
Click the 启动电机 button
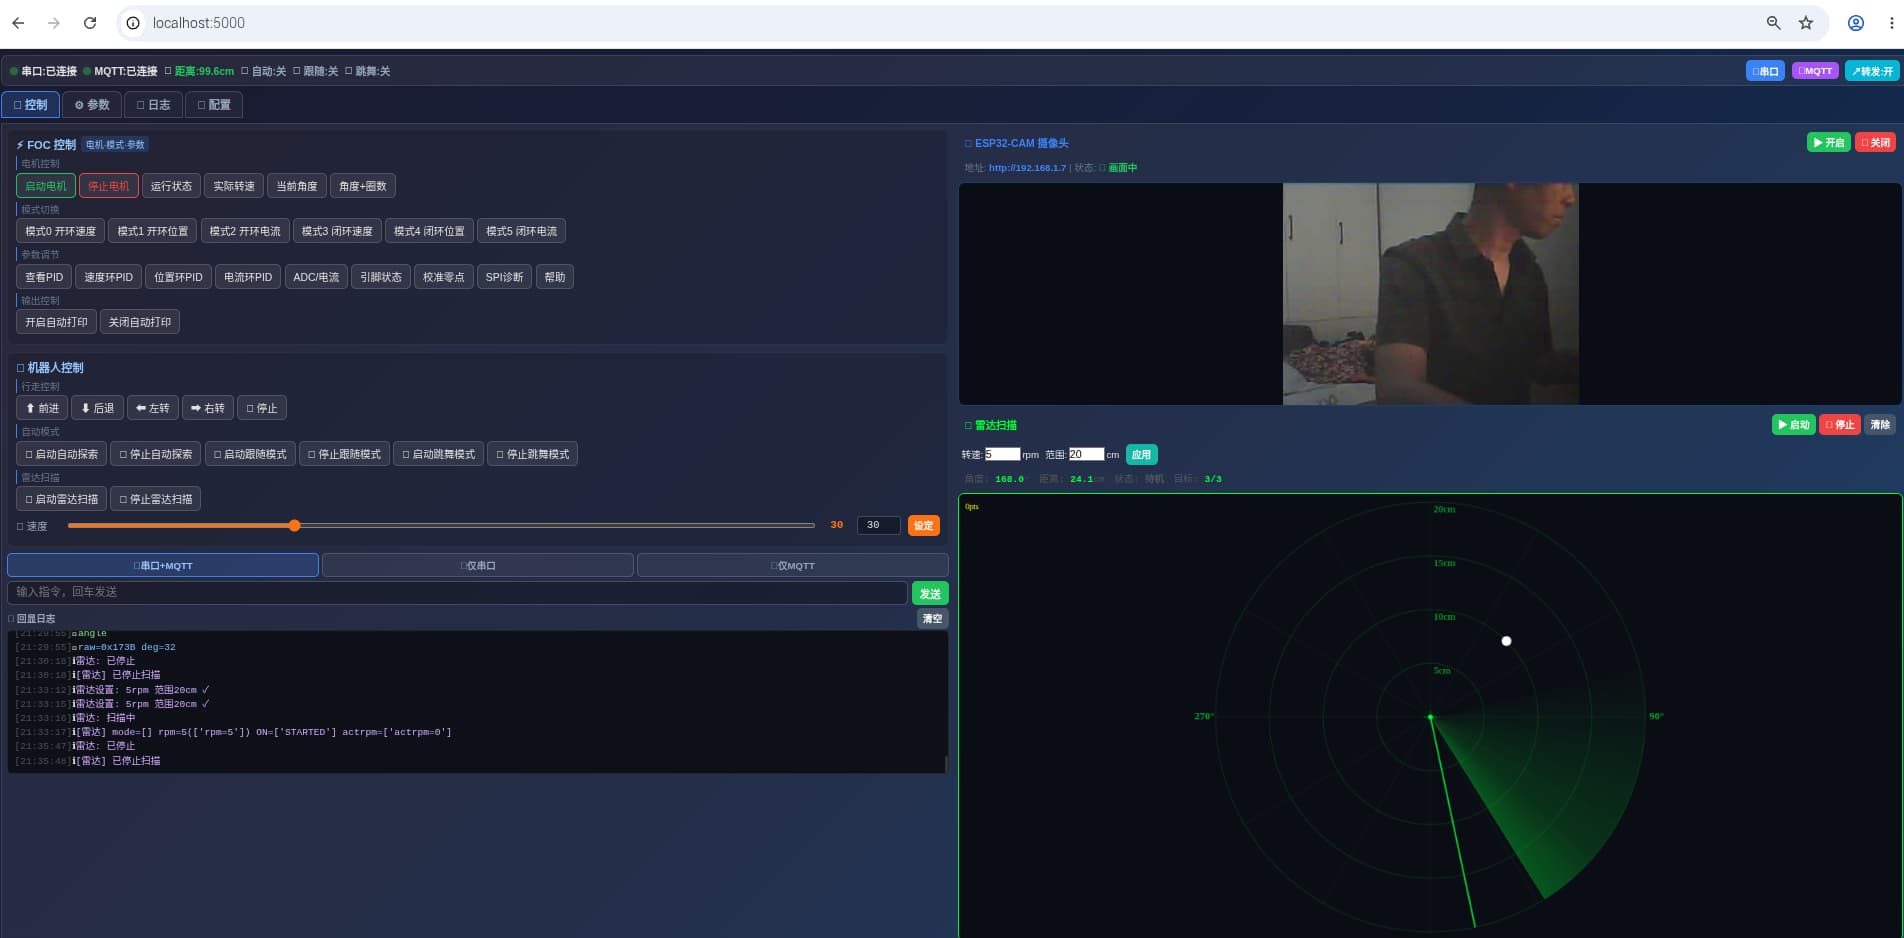pos(46,186)
